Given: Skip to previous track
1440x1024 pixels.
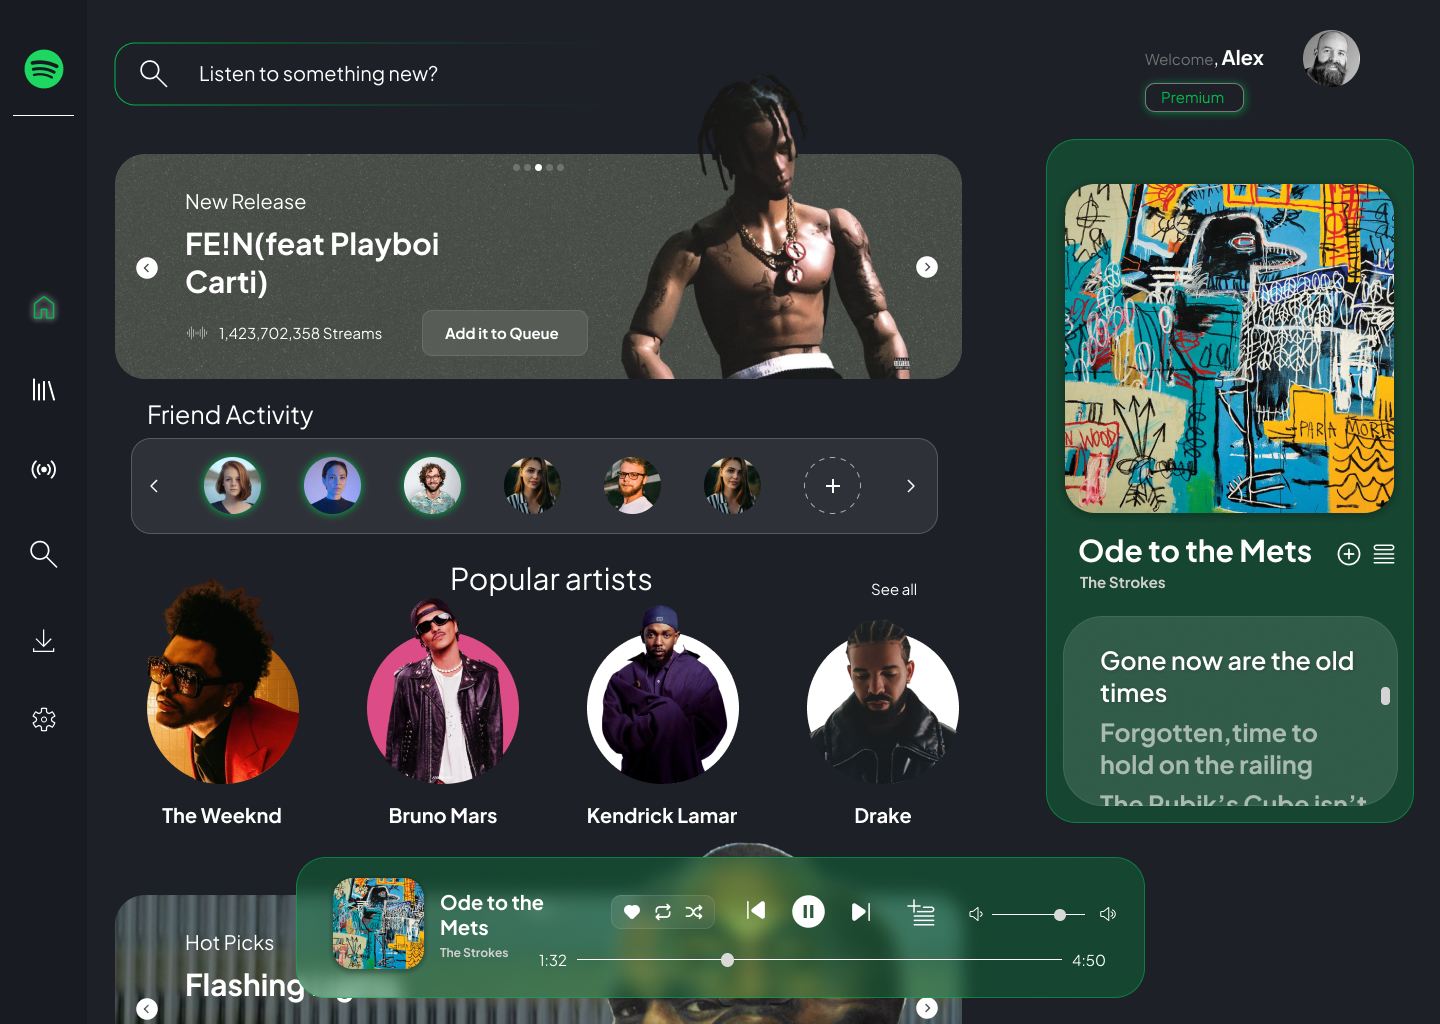Looking at the screenshot, I should 756,910.
